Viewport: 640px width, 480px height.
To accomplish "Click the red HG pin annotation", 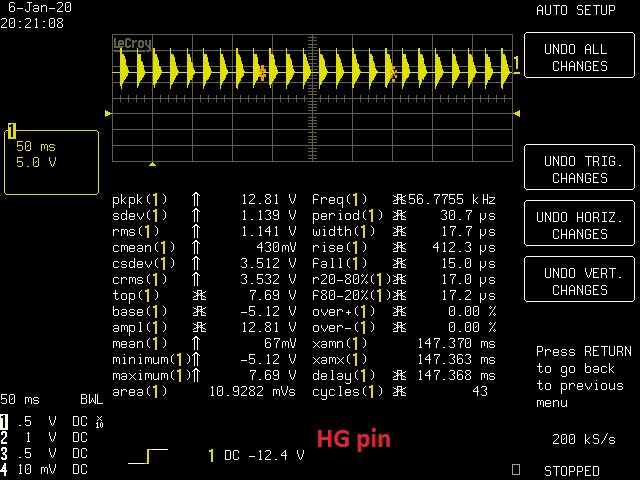I will [x=353, y=440].
